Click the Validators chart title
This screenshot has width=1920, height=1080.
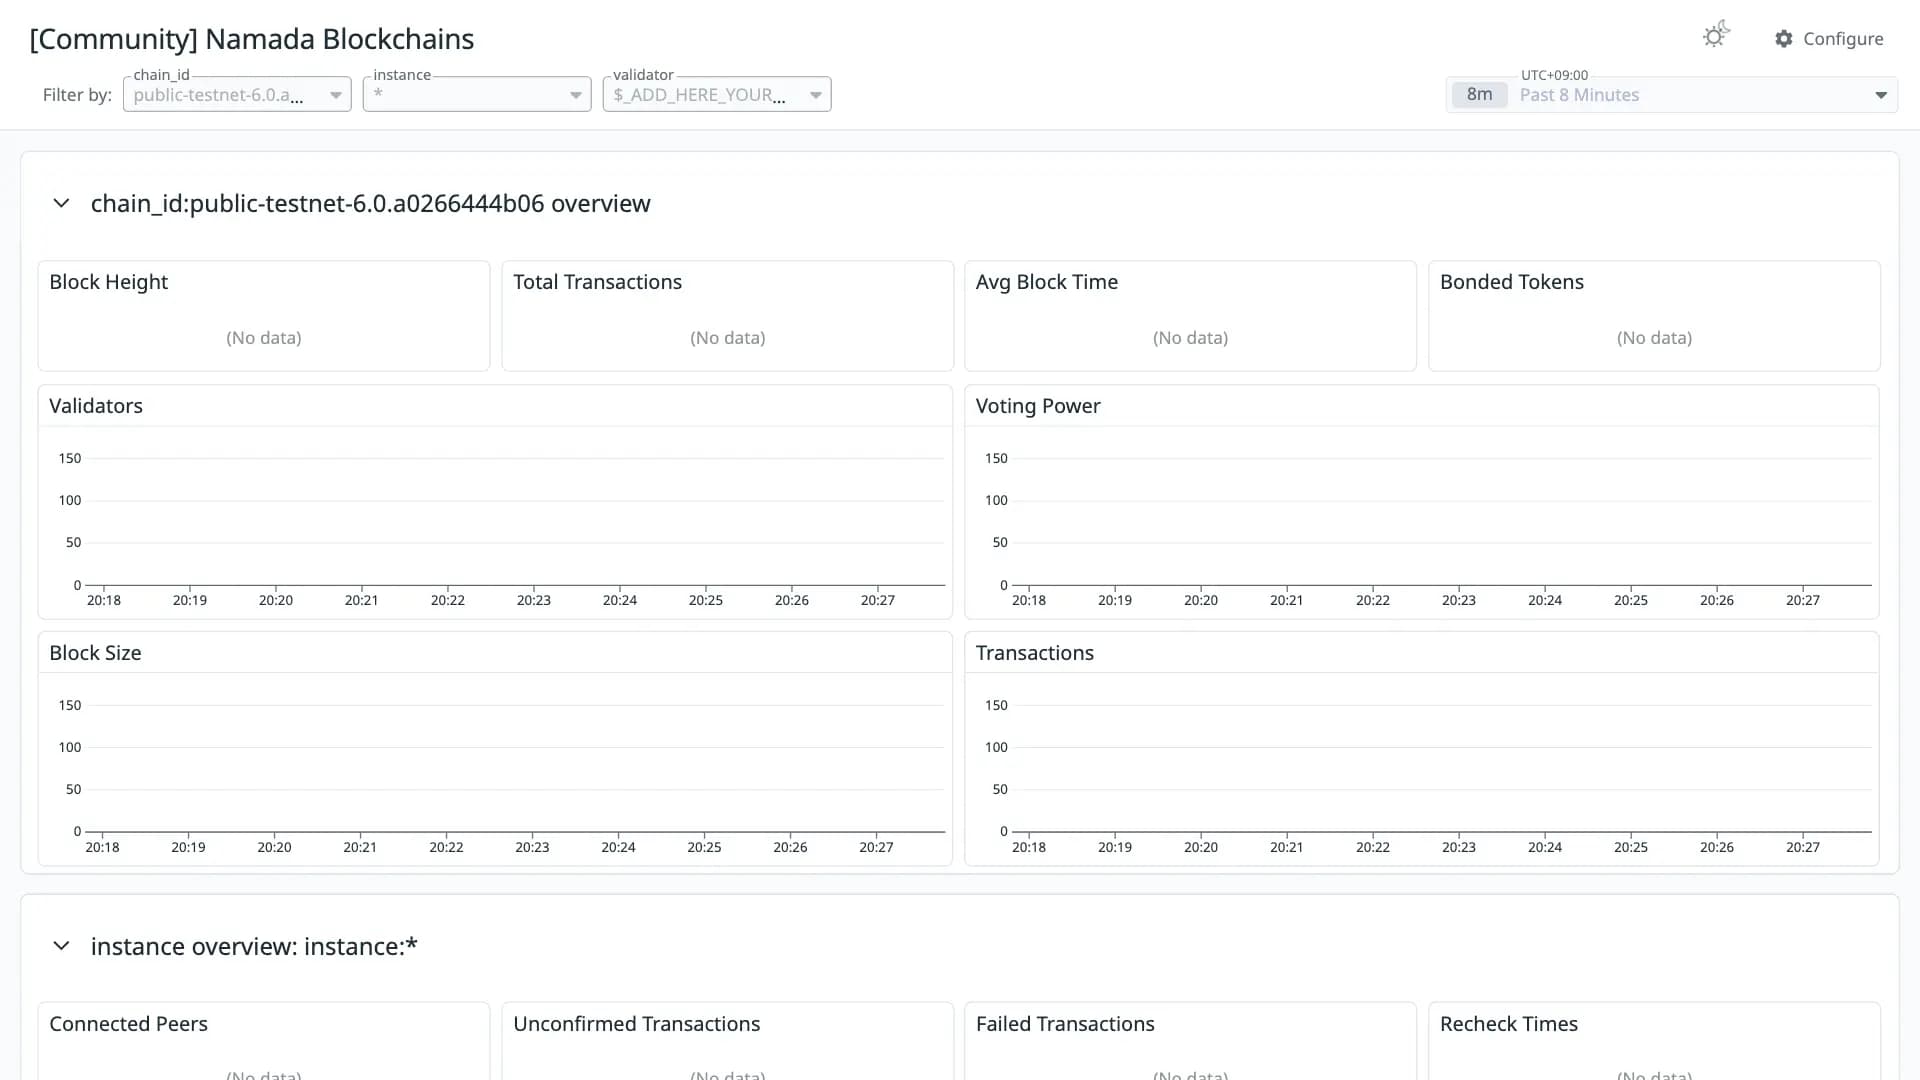coord(96,407)
